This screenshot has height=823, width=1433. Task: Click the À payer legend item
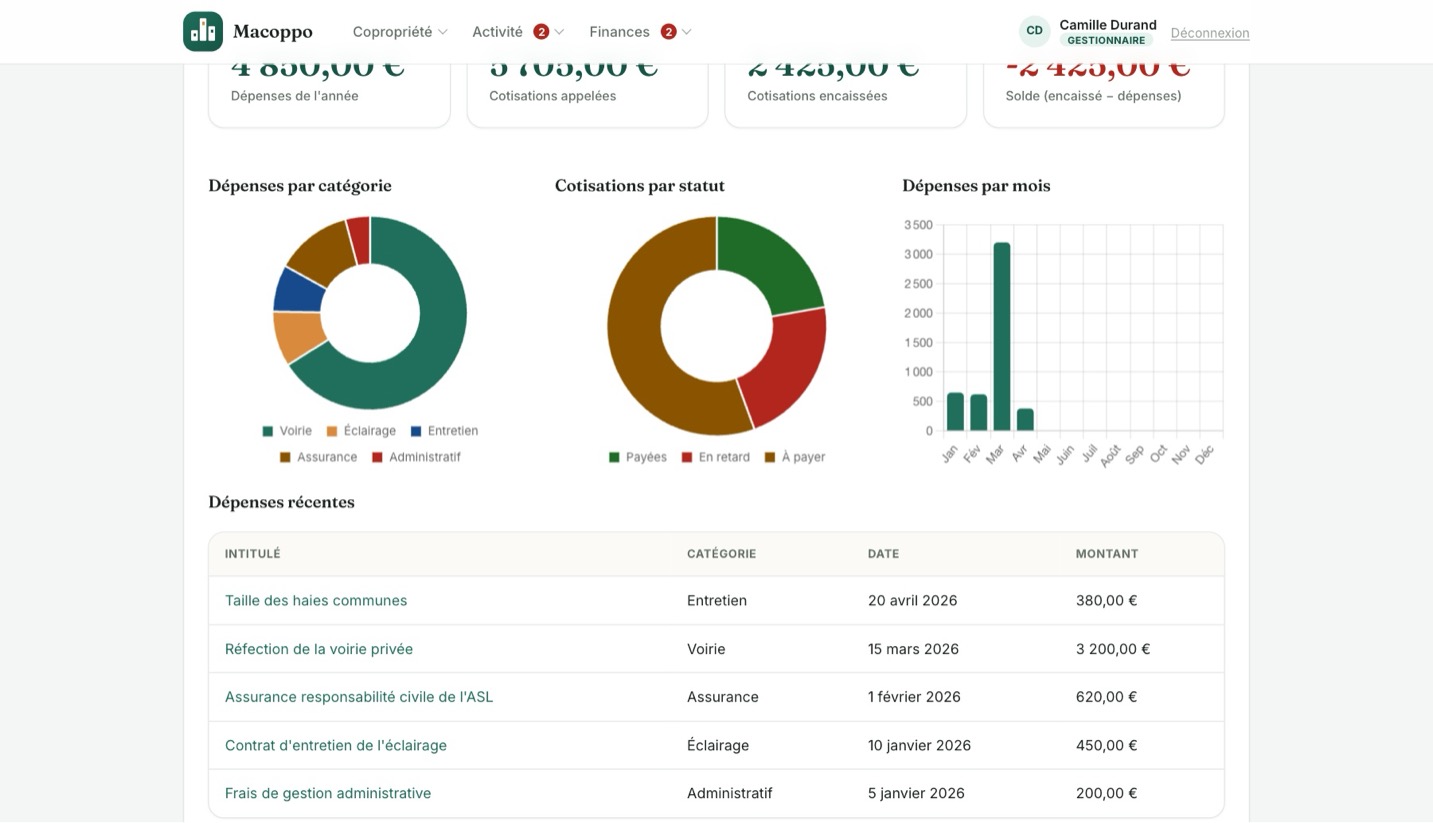point(795,457)
